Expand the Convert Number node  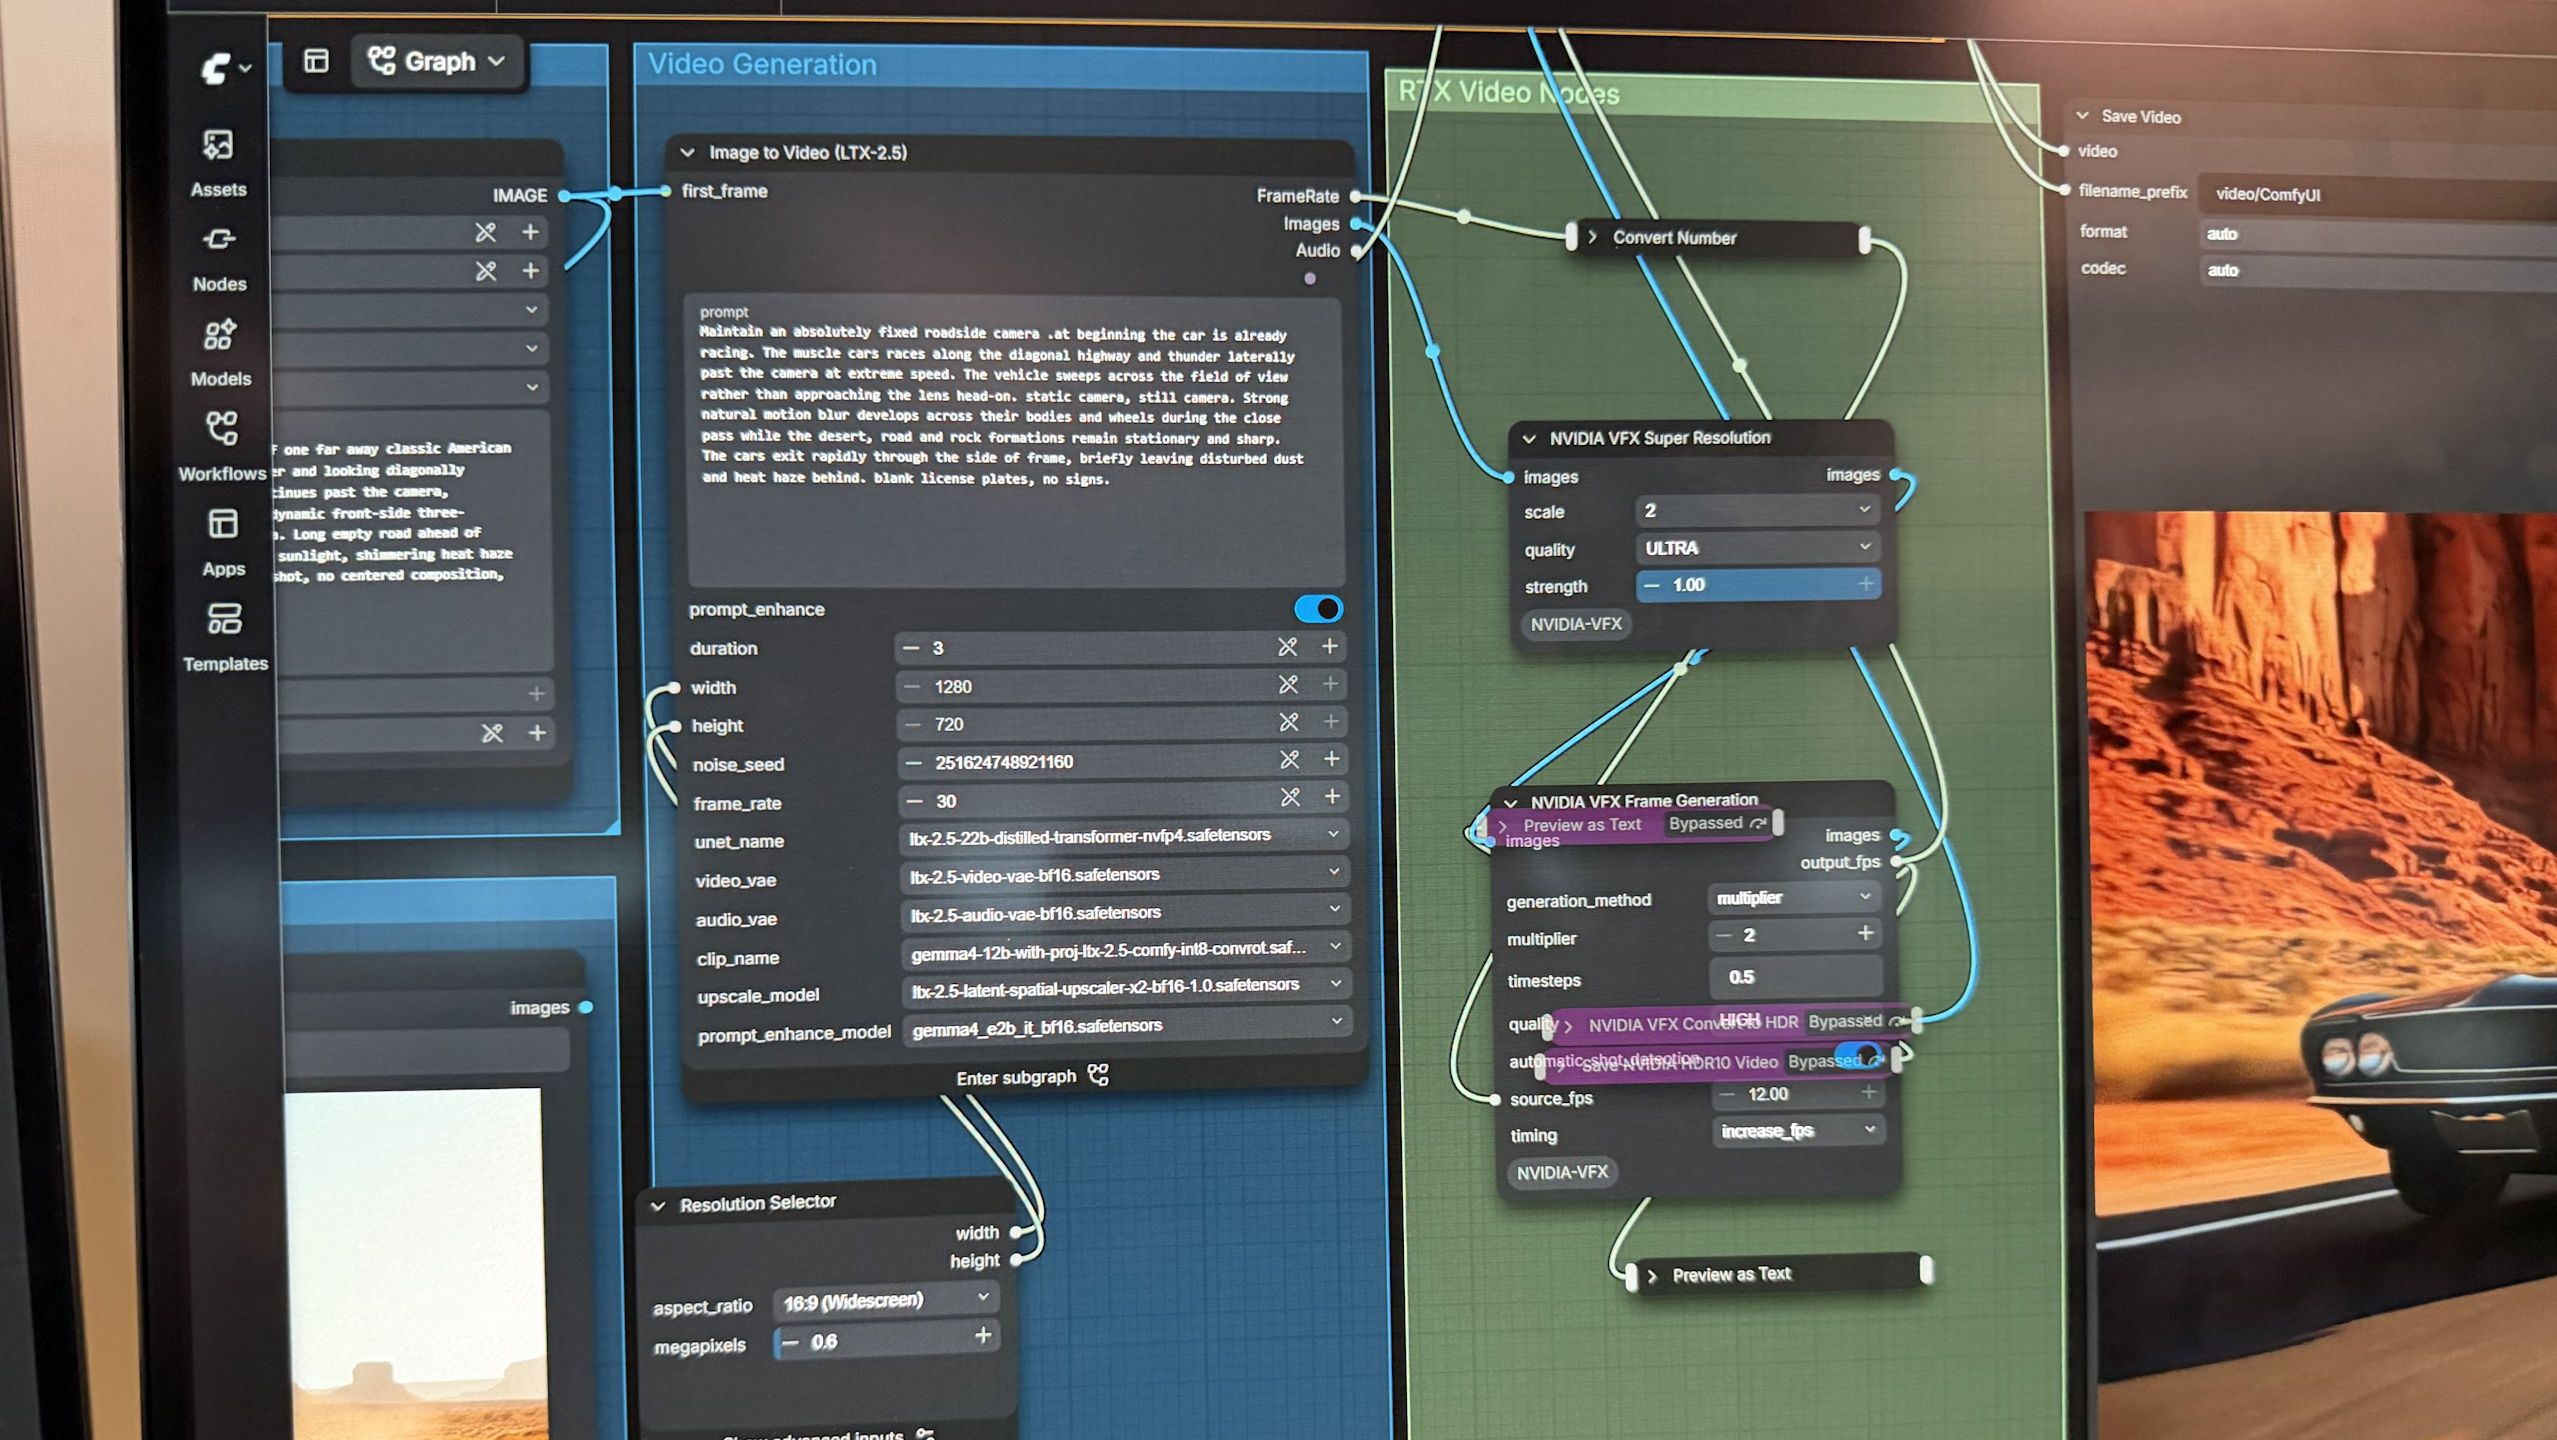[x=1593, y=237]
